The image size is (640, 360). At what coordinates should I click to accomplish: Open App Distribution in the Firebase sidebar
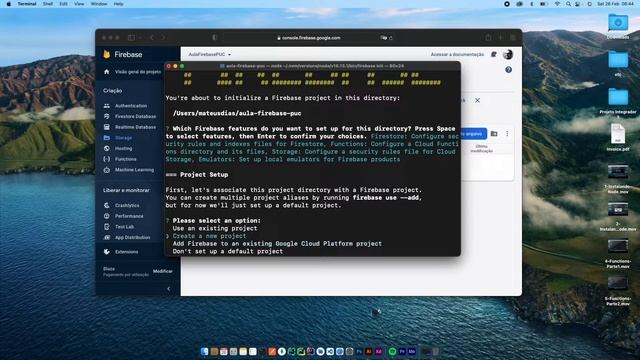click(x=132, y=237)
